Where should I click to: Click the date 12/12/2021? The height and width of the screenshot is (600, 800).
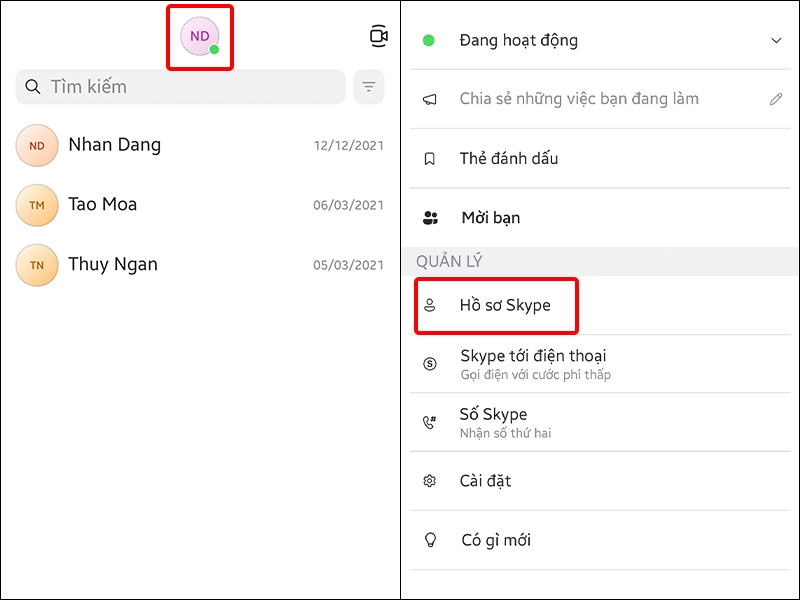(348, 146)
